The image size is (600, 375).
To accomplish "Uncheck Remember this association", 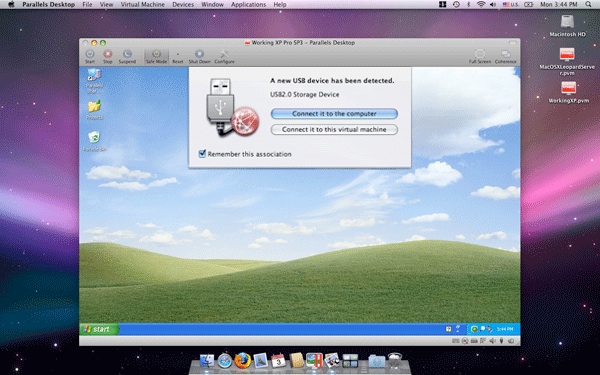I will [202, 153].
